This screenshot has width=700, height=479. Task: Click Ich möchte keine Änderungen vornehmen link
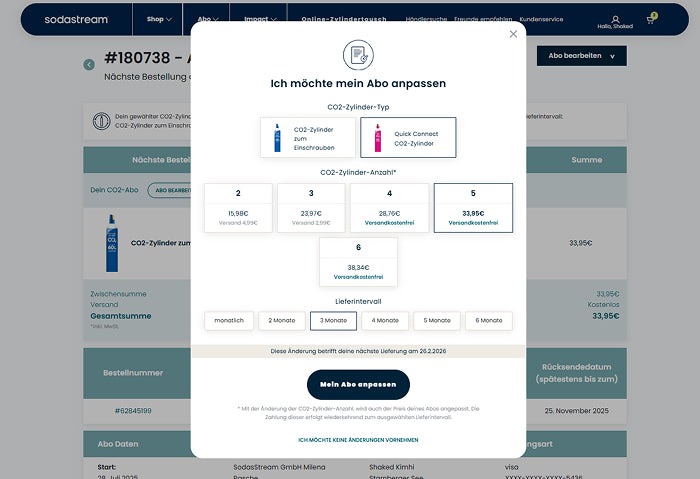point(358,439)
